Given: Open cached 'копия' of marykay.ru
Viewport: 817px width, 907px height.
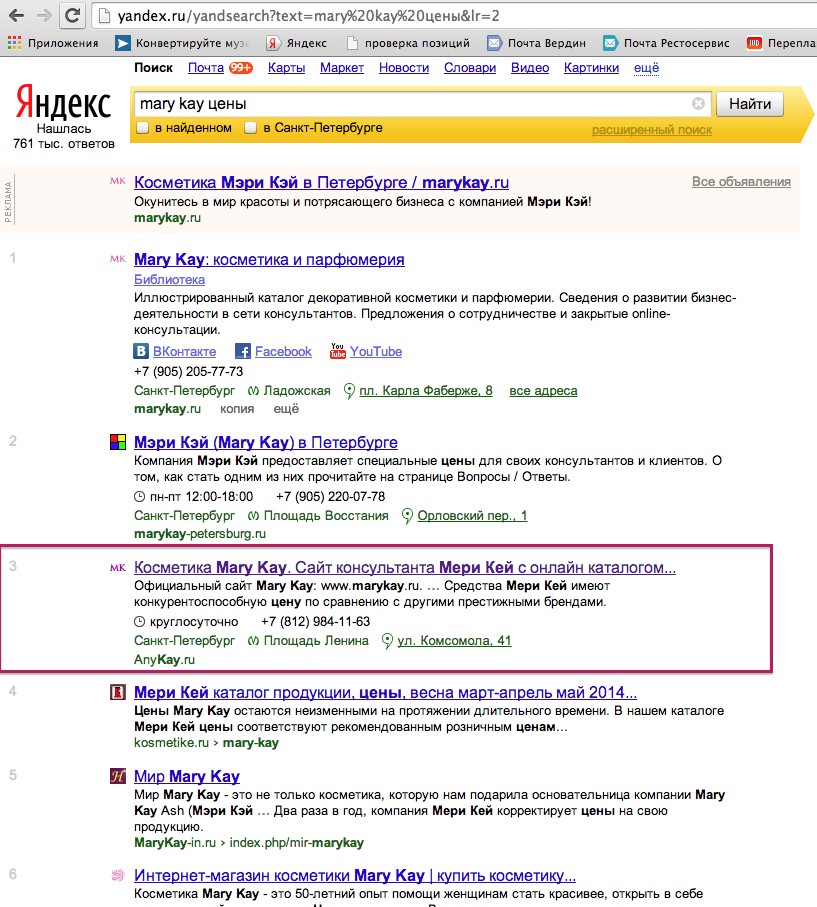Looking at the screenshot, I should tap(237, 409).
